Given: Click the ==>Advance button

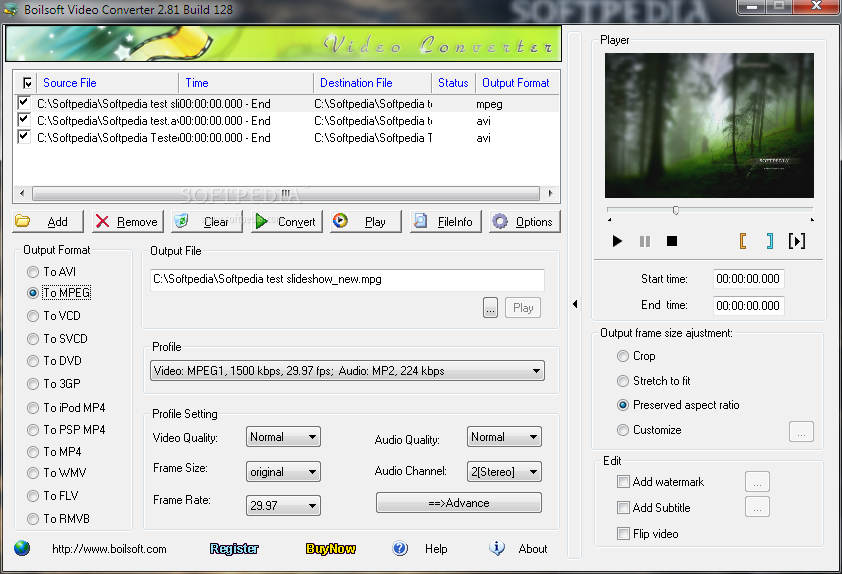Looking at the screenshot, I should [x=459, y=503].
